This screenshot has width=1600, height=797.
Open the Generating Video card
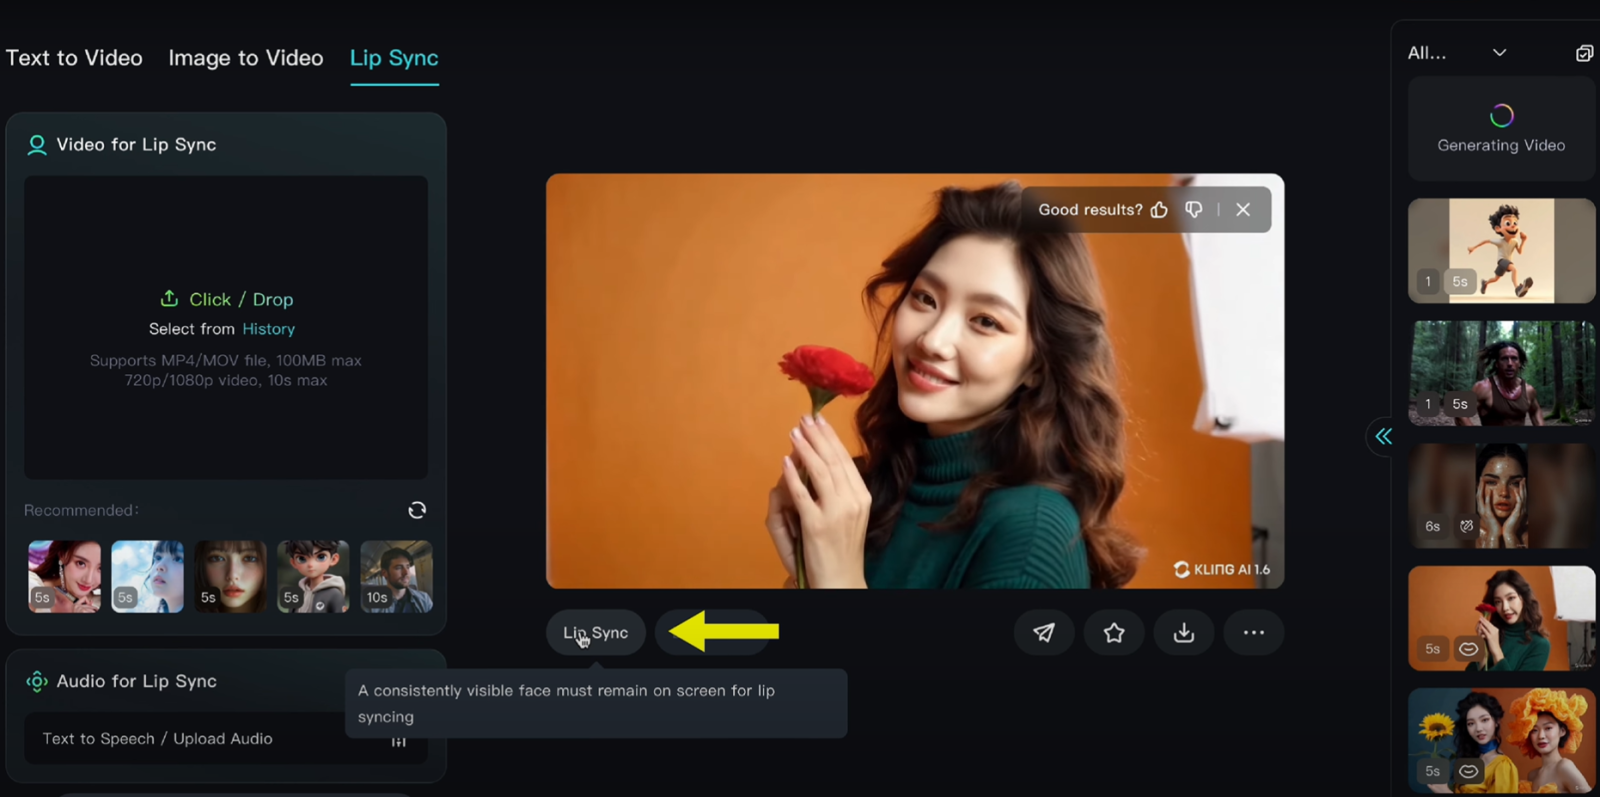(1501, 129)
